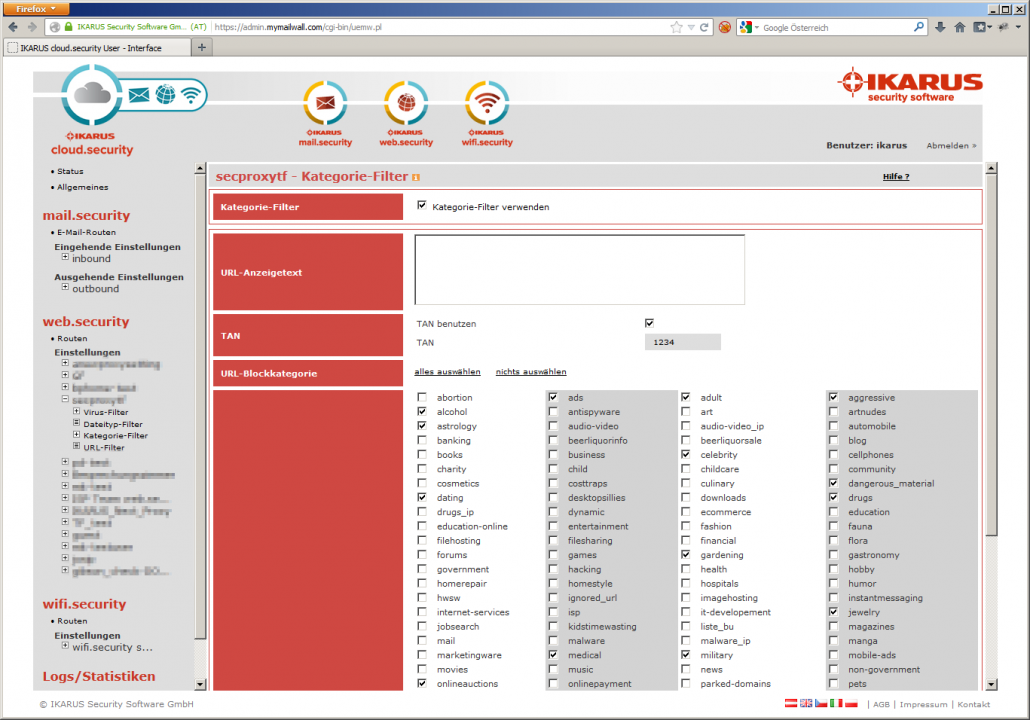Click the TAN value field '1234'

click(683, 342)
